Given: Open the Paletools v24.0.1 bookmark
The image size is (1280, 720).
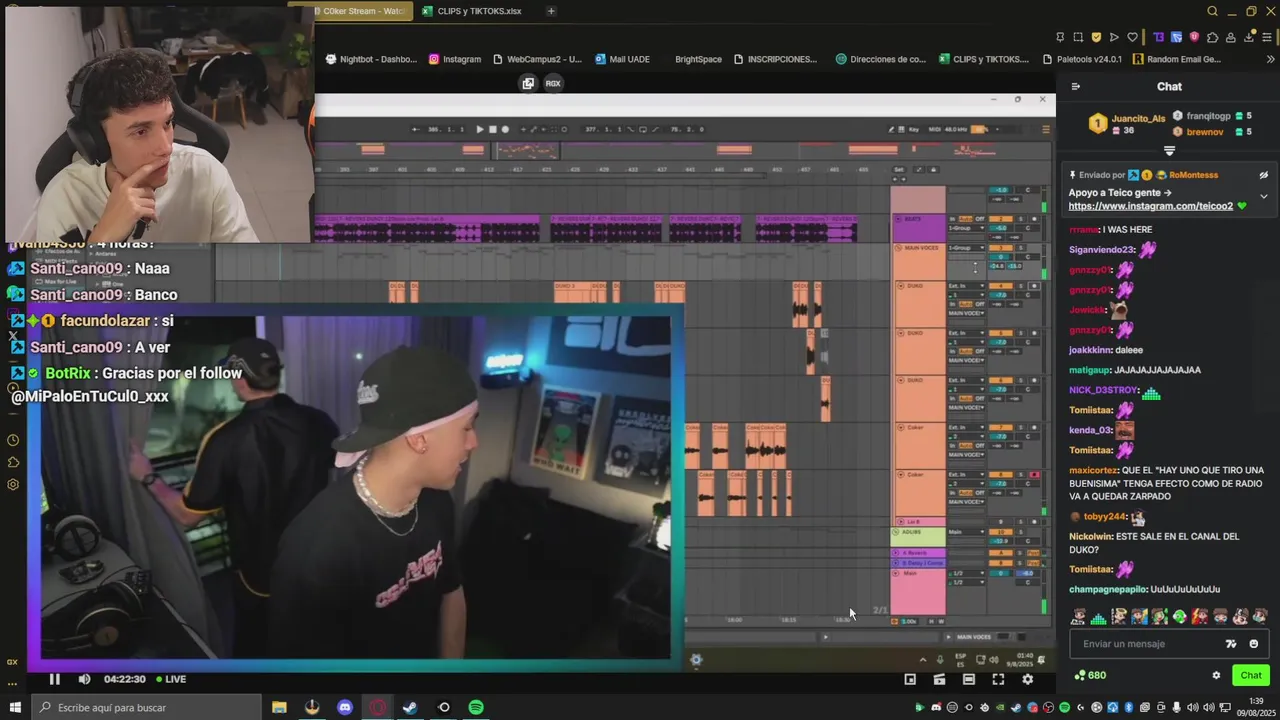Looking at the screenshot, I should pyautogui.click(x=1084, y=59).
